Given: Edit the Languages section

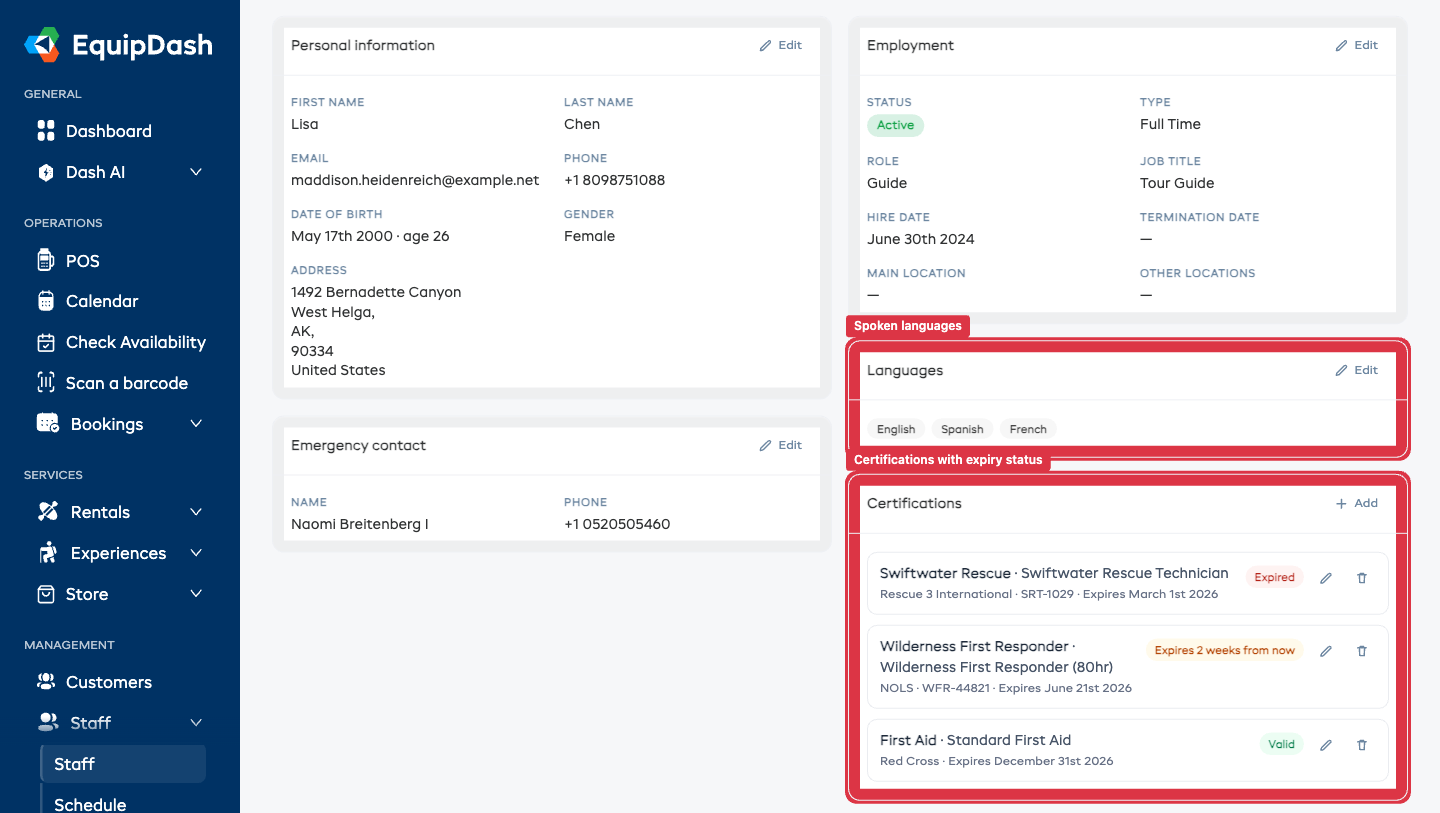Looking at the screenshot, I should coord(1356,370).
